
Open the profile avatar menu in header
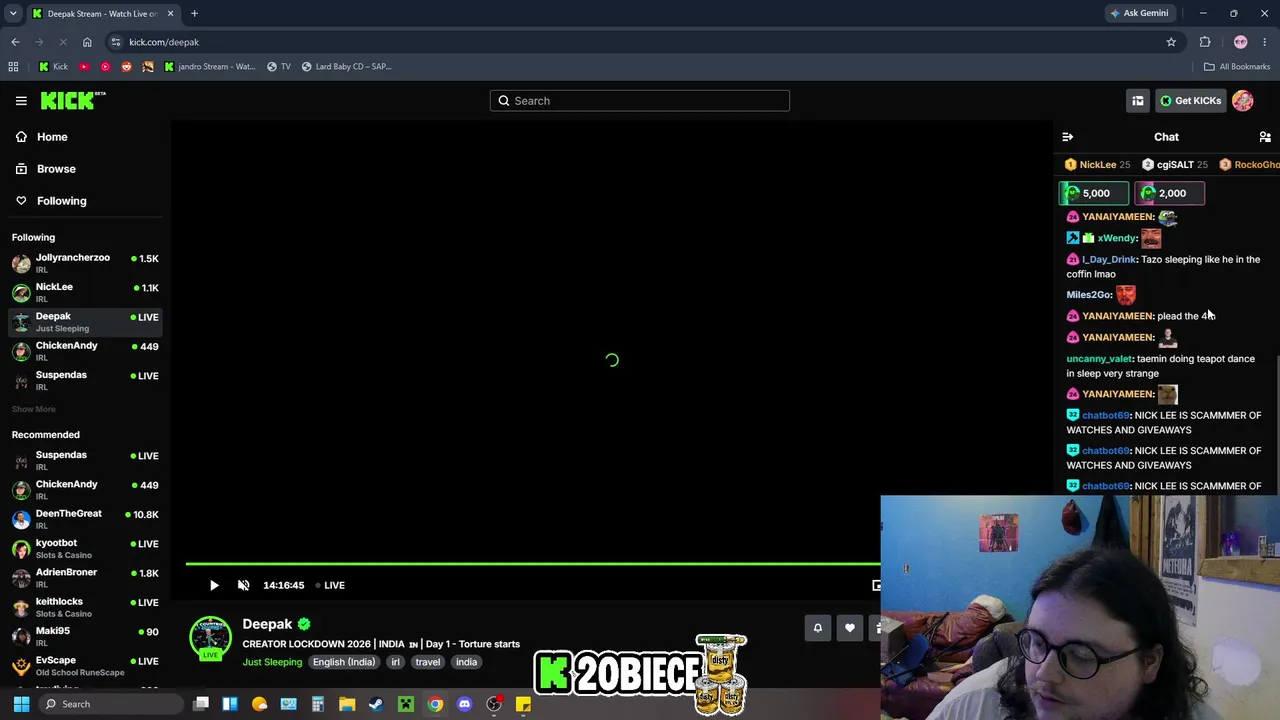1243,100
